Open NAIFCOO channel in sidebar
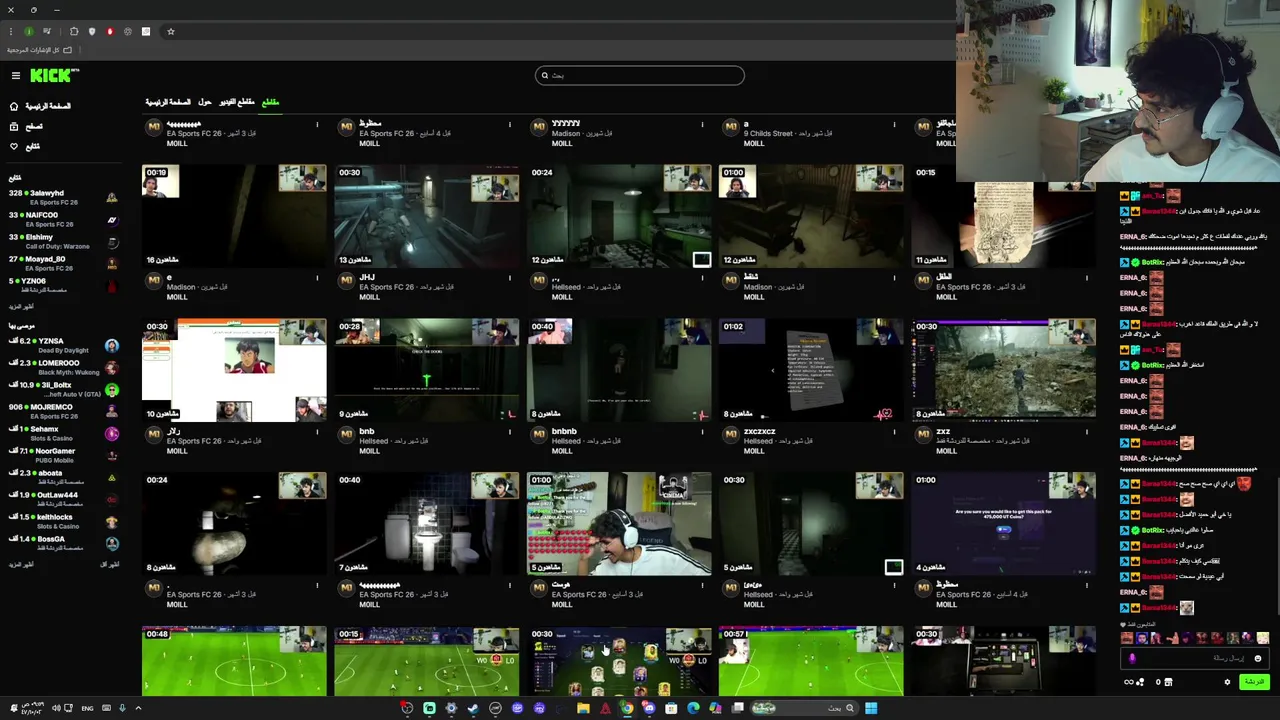Viewport: 1280px width, 720px height. click(x=63, y=219)
